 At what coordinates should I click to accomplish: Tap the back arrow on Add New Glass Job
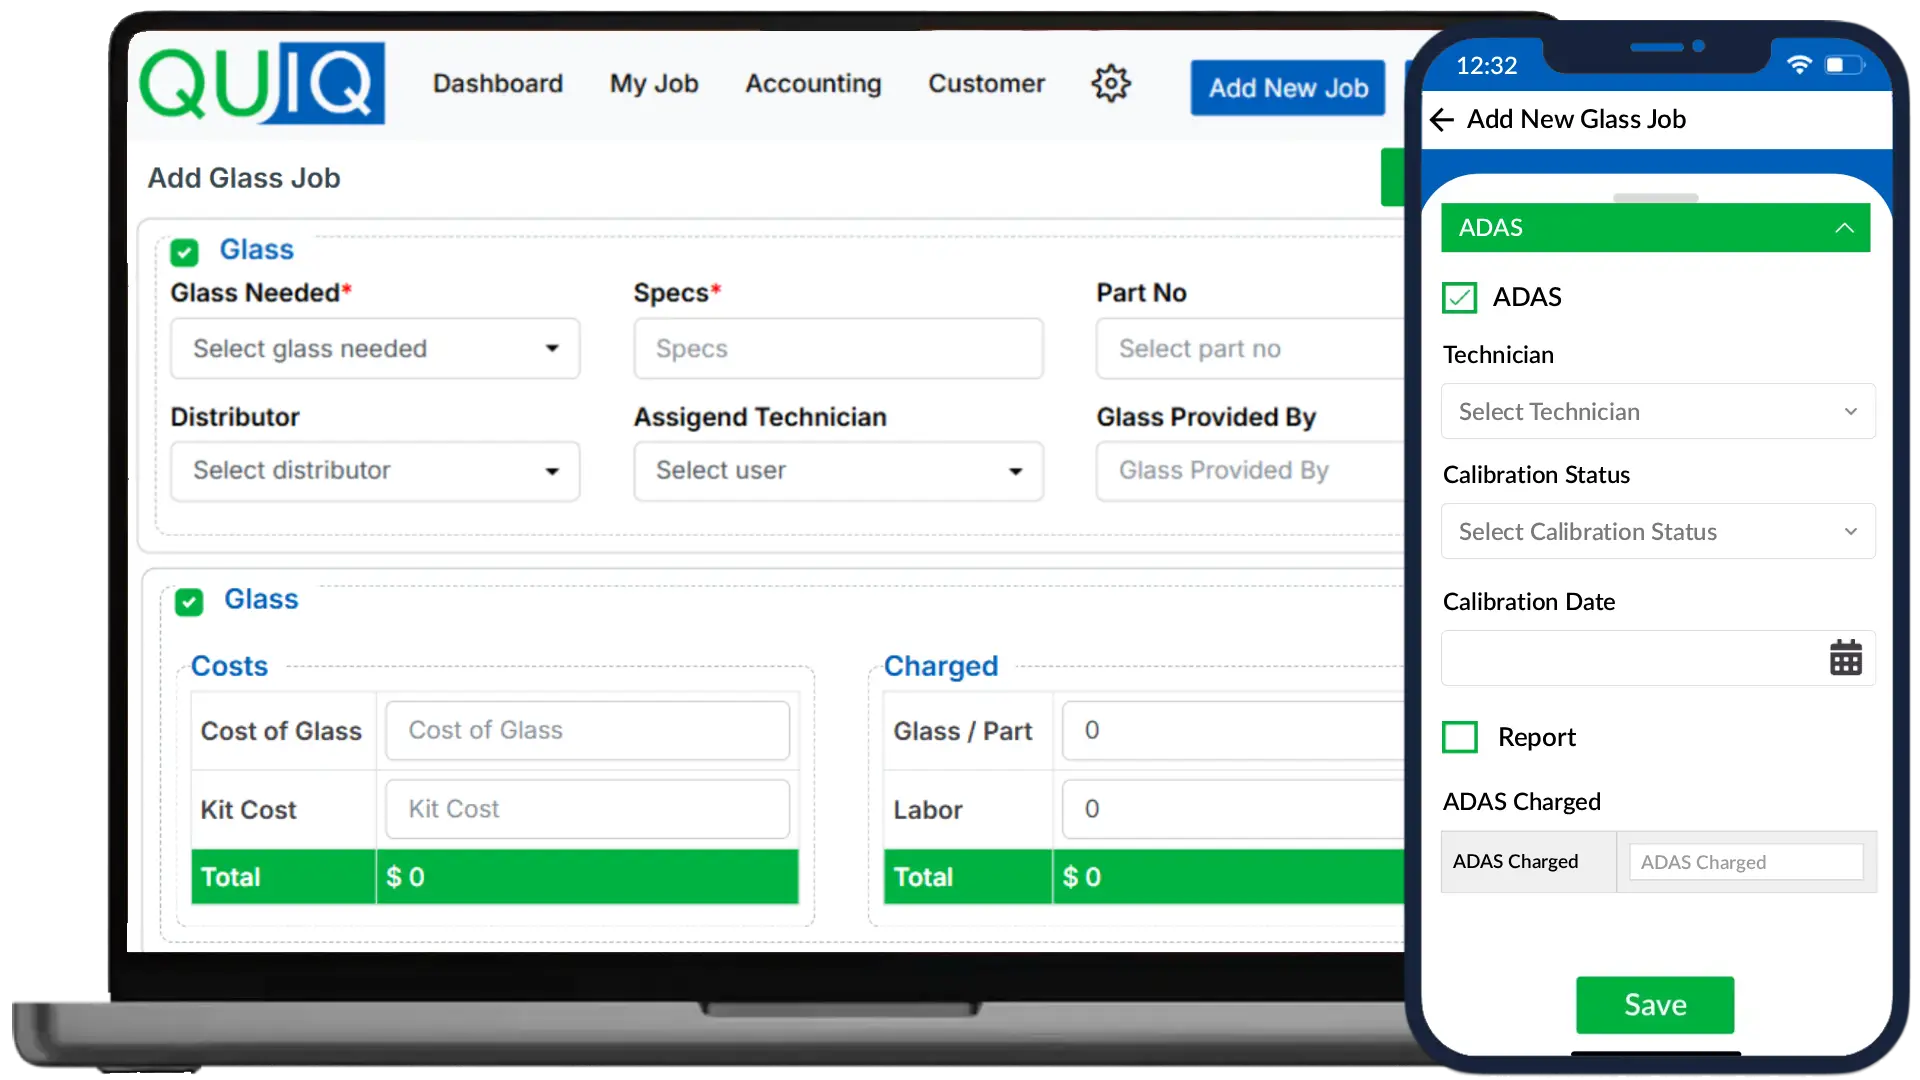click(1441, 120)
